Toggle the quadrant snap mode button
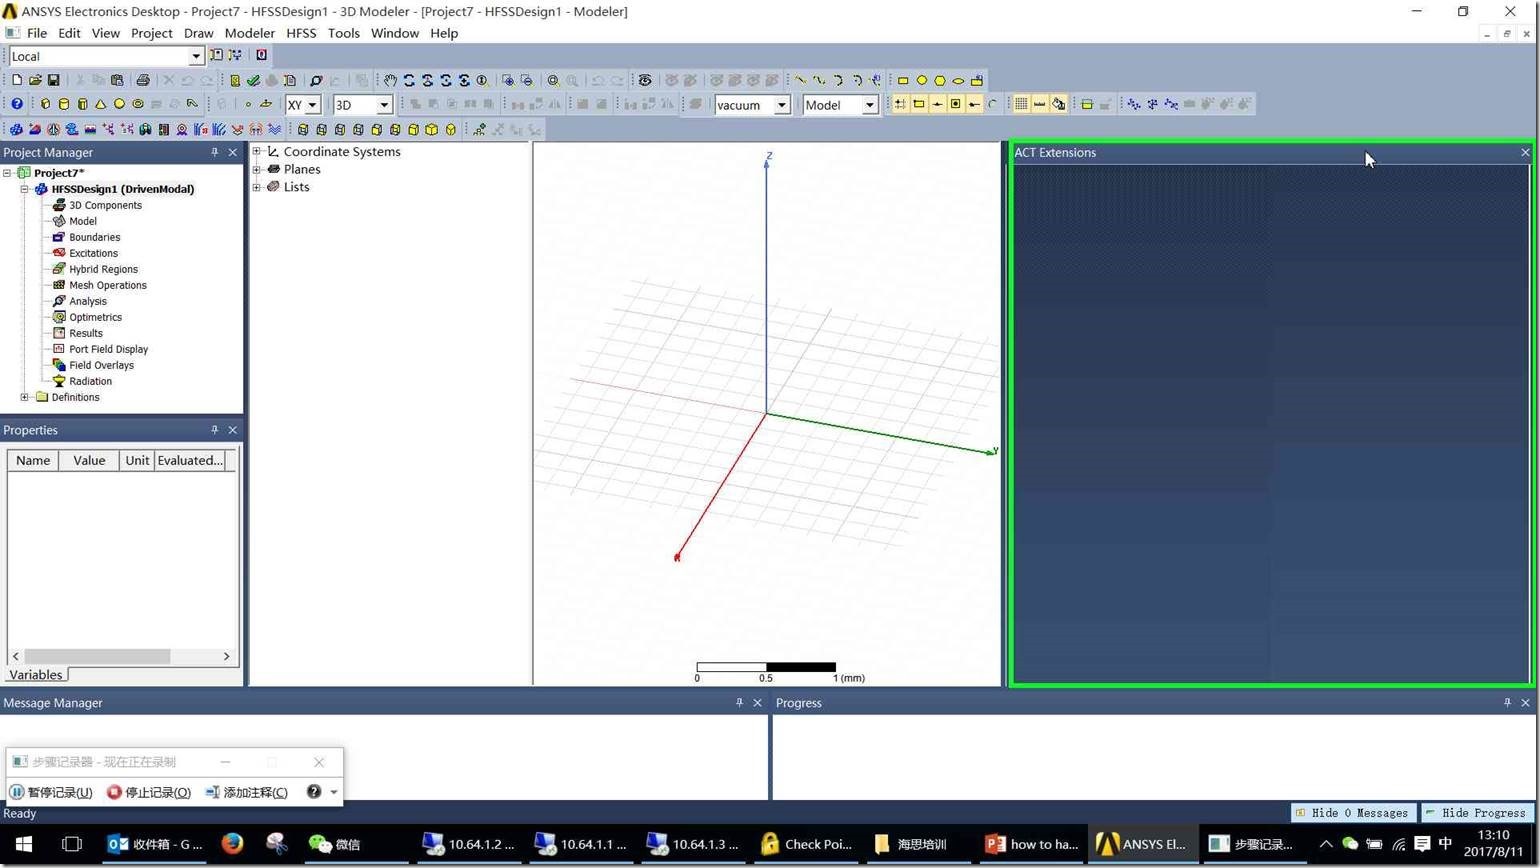 pos(973,104)
